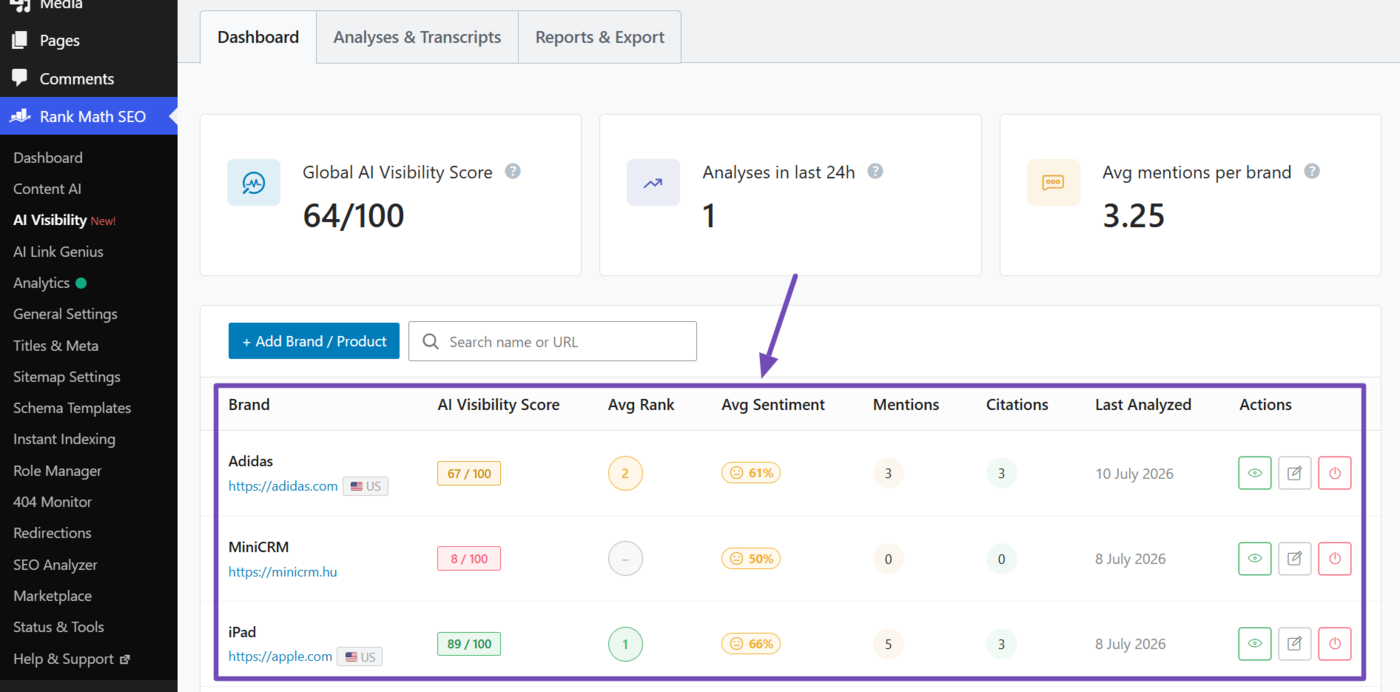Click the AI Visibility Score column header
Viewport: 1400px width, 692px height.
pyautogui.click(x=499, y=404)
